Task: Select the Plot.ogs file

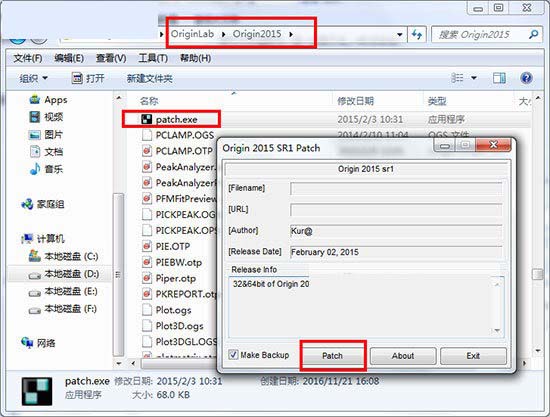Action: pyautogui.click(x=173, y=310)
